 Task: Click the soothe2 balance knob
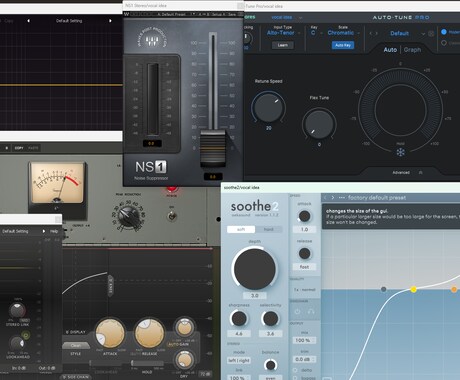pyautogui.click(x=270, y=365)
